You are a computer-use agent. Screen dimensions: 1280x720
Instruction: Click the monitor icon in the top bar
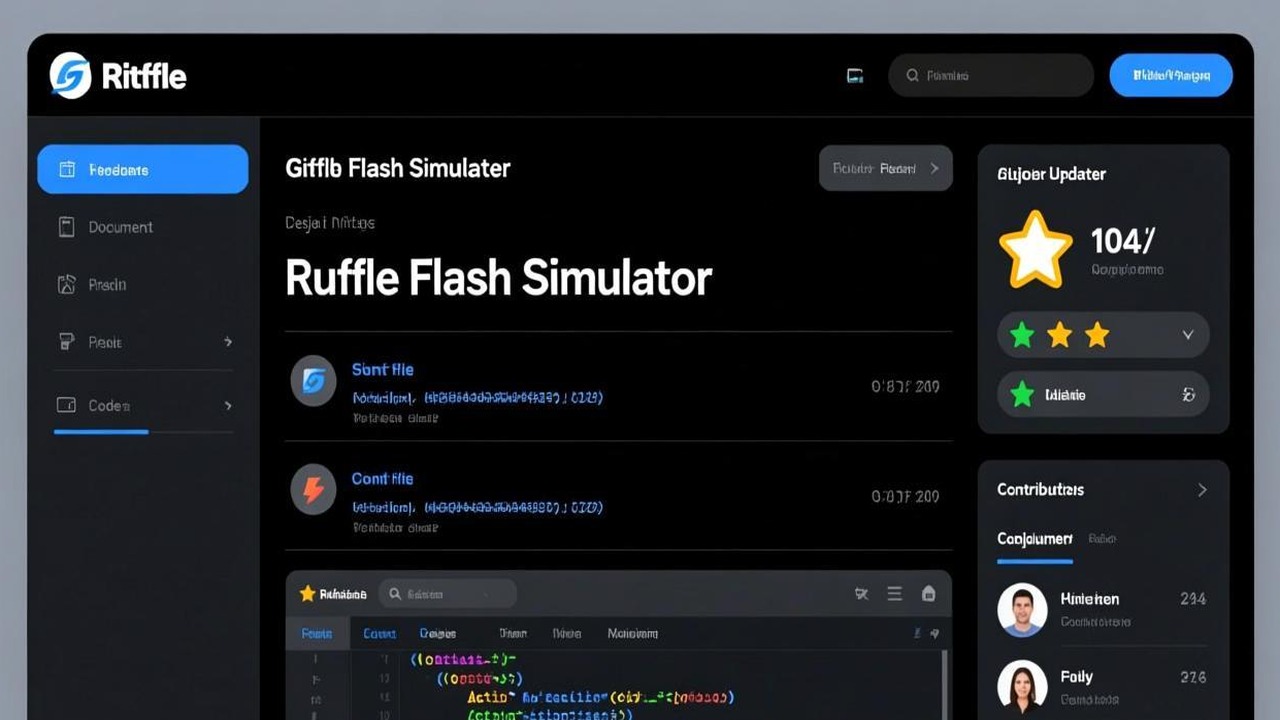tap(855, 76)
